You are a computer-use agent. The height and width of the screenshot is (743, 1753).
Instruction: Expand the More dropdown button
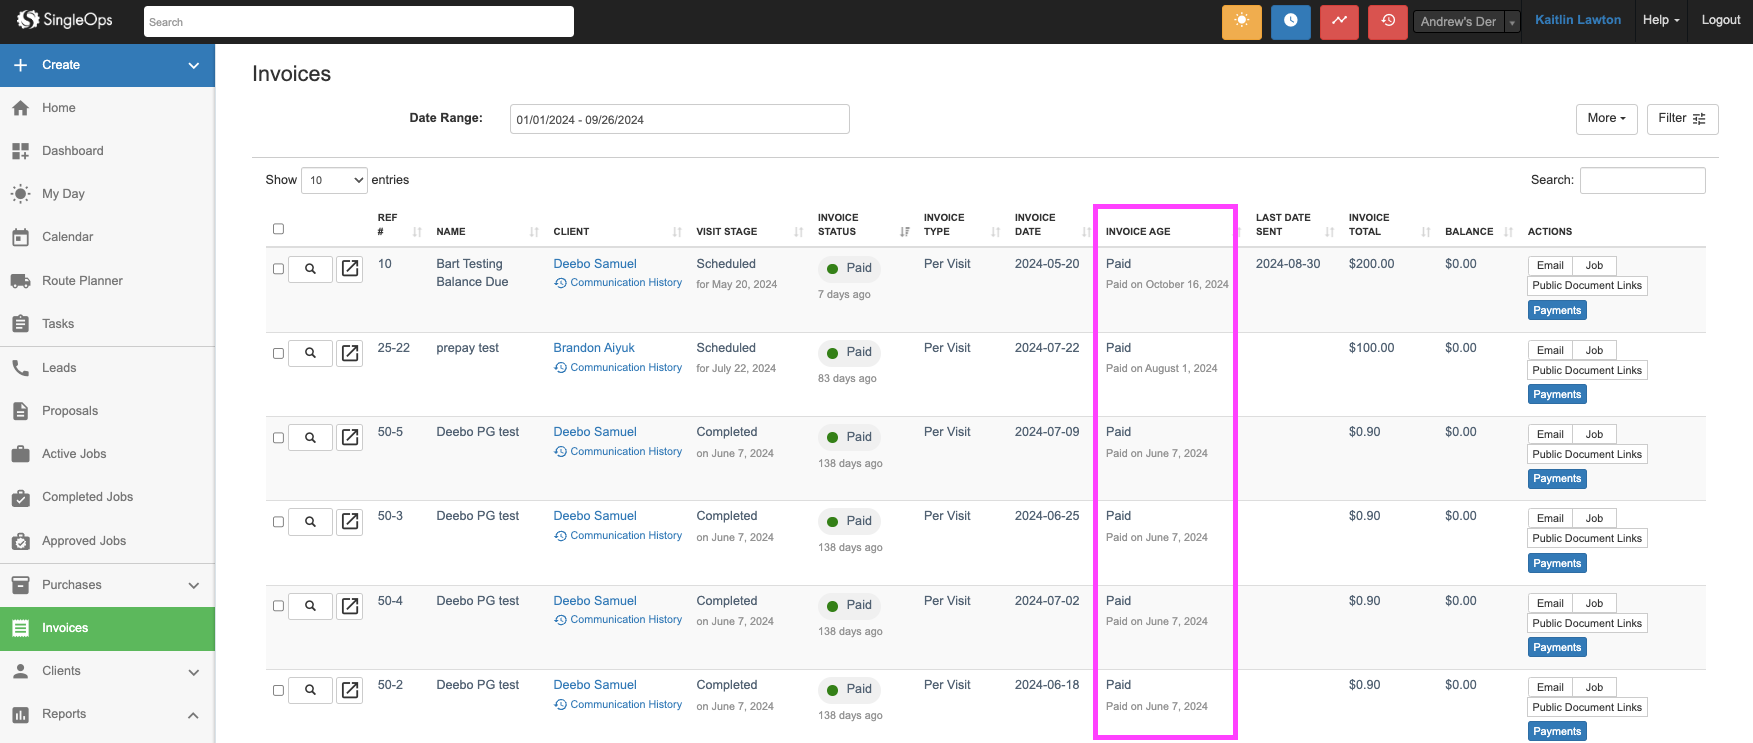click(1606, 118)
